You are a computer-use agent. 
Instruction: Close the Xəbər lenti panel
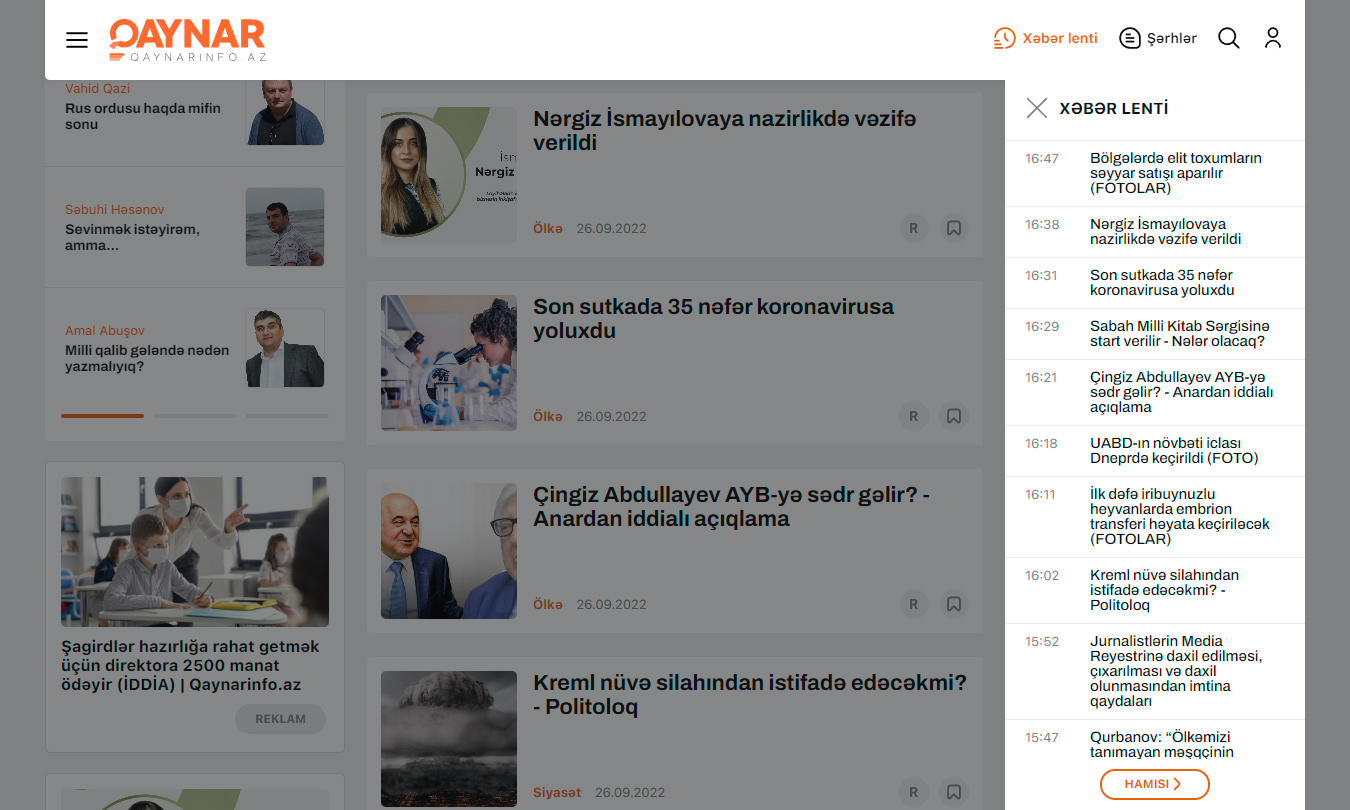(x=1036, y=108)
